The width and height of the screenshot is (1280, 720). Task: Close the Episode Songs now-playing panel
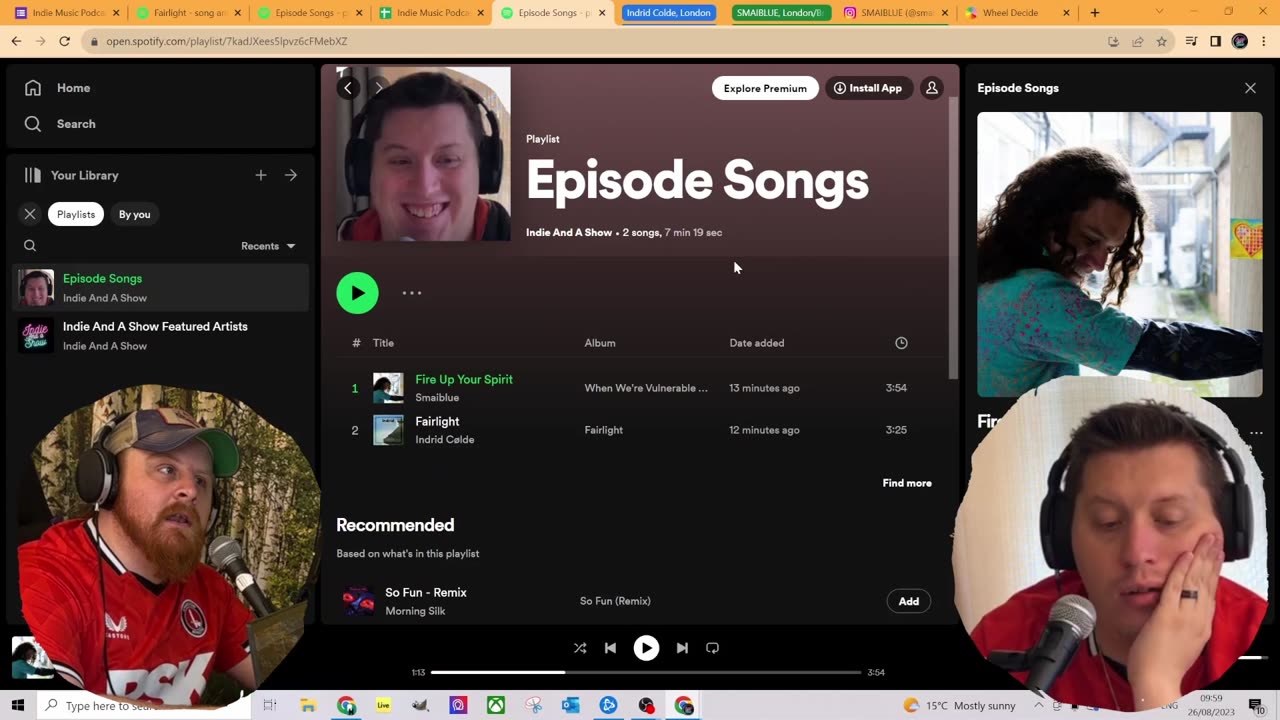pos(1250,88)
